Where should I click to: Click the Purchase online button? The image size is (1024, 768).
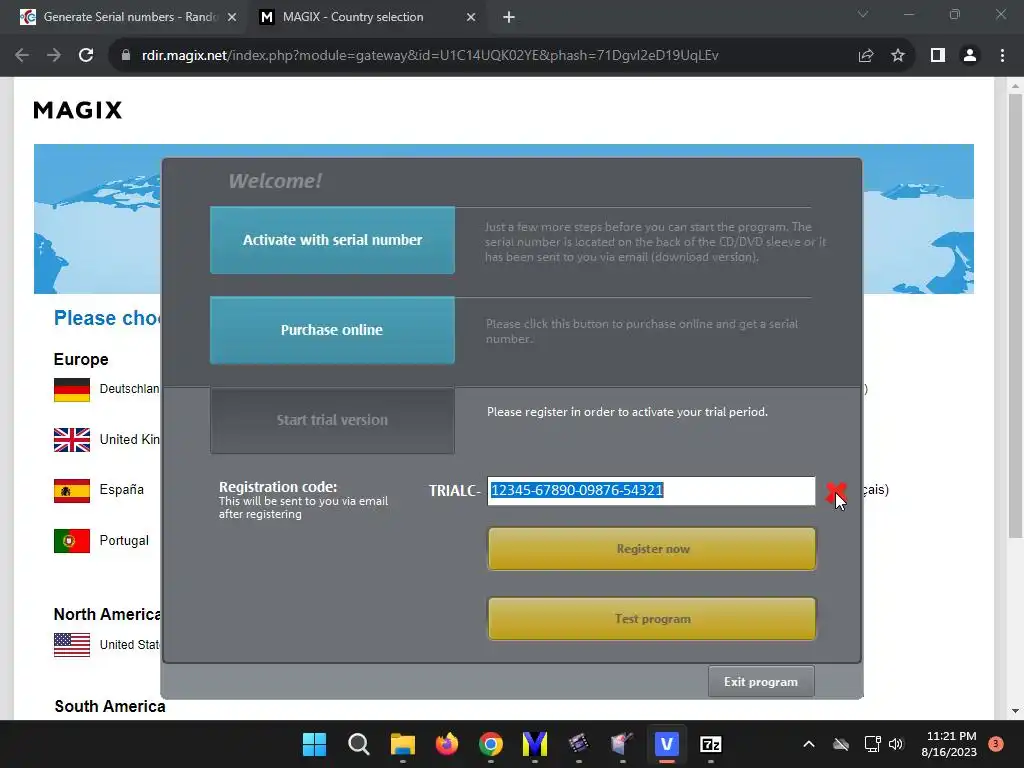(x=332, y=330)
